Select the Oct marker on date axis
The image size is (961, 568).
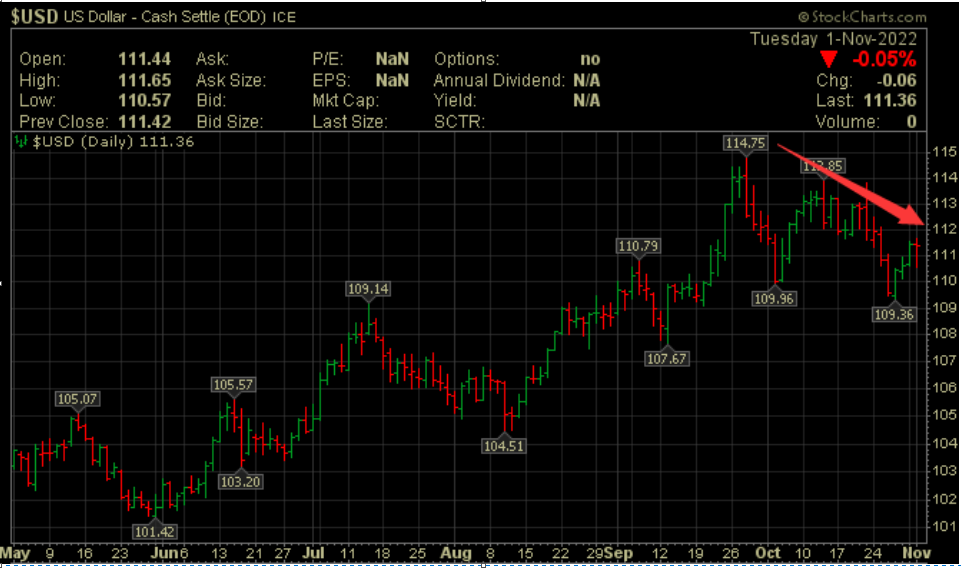pyautogui.click(x=768, y=553)
